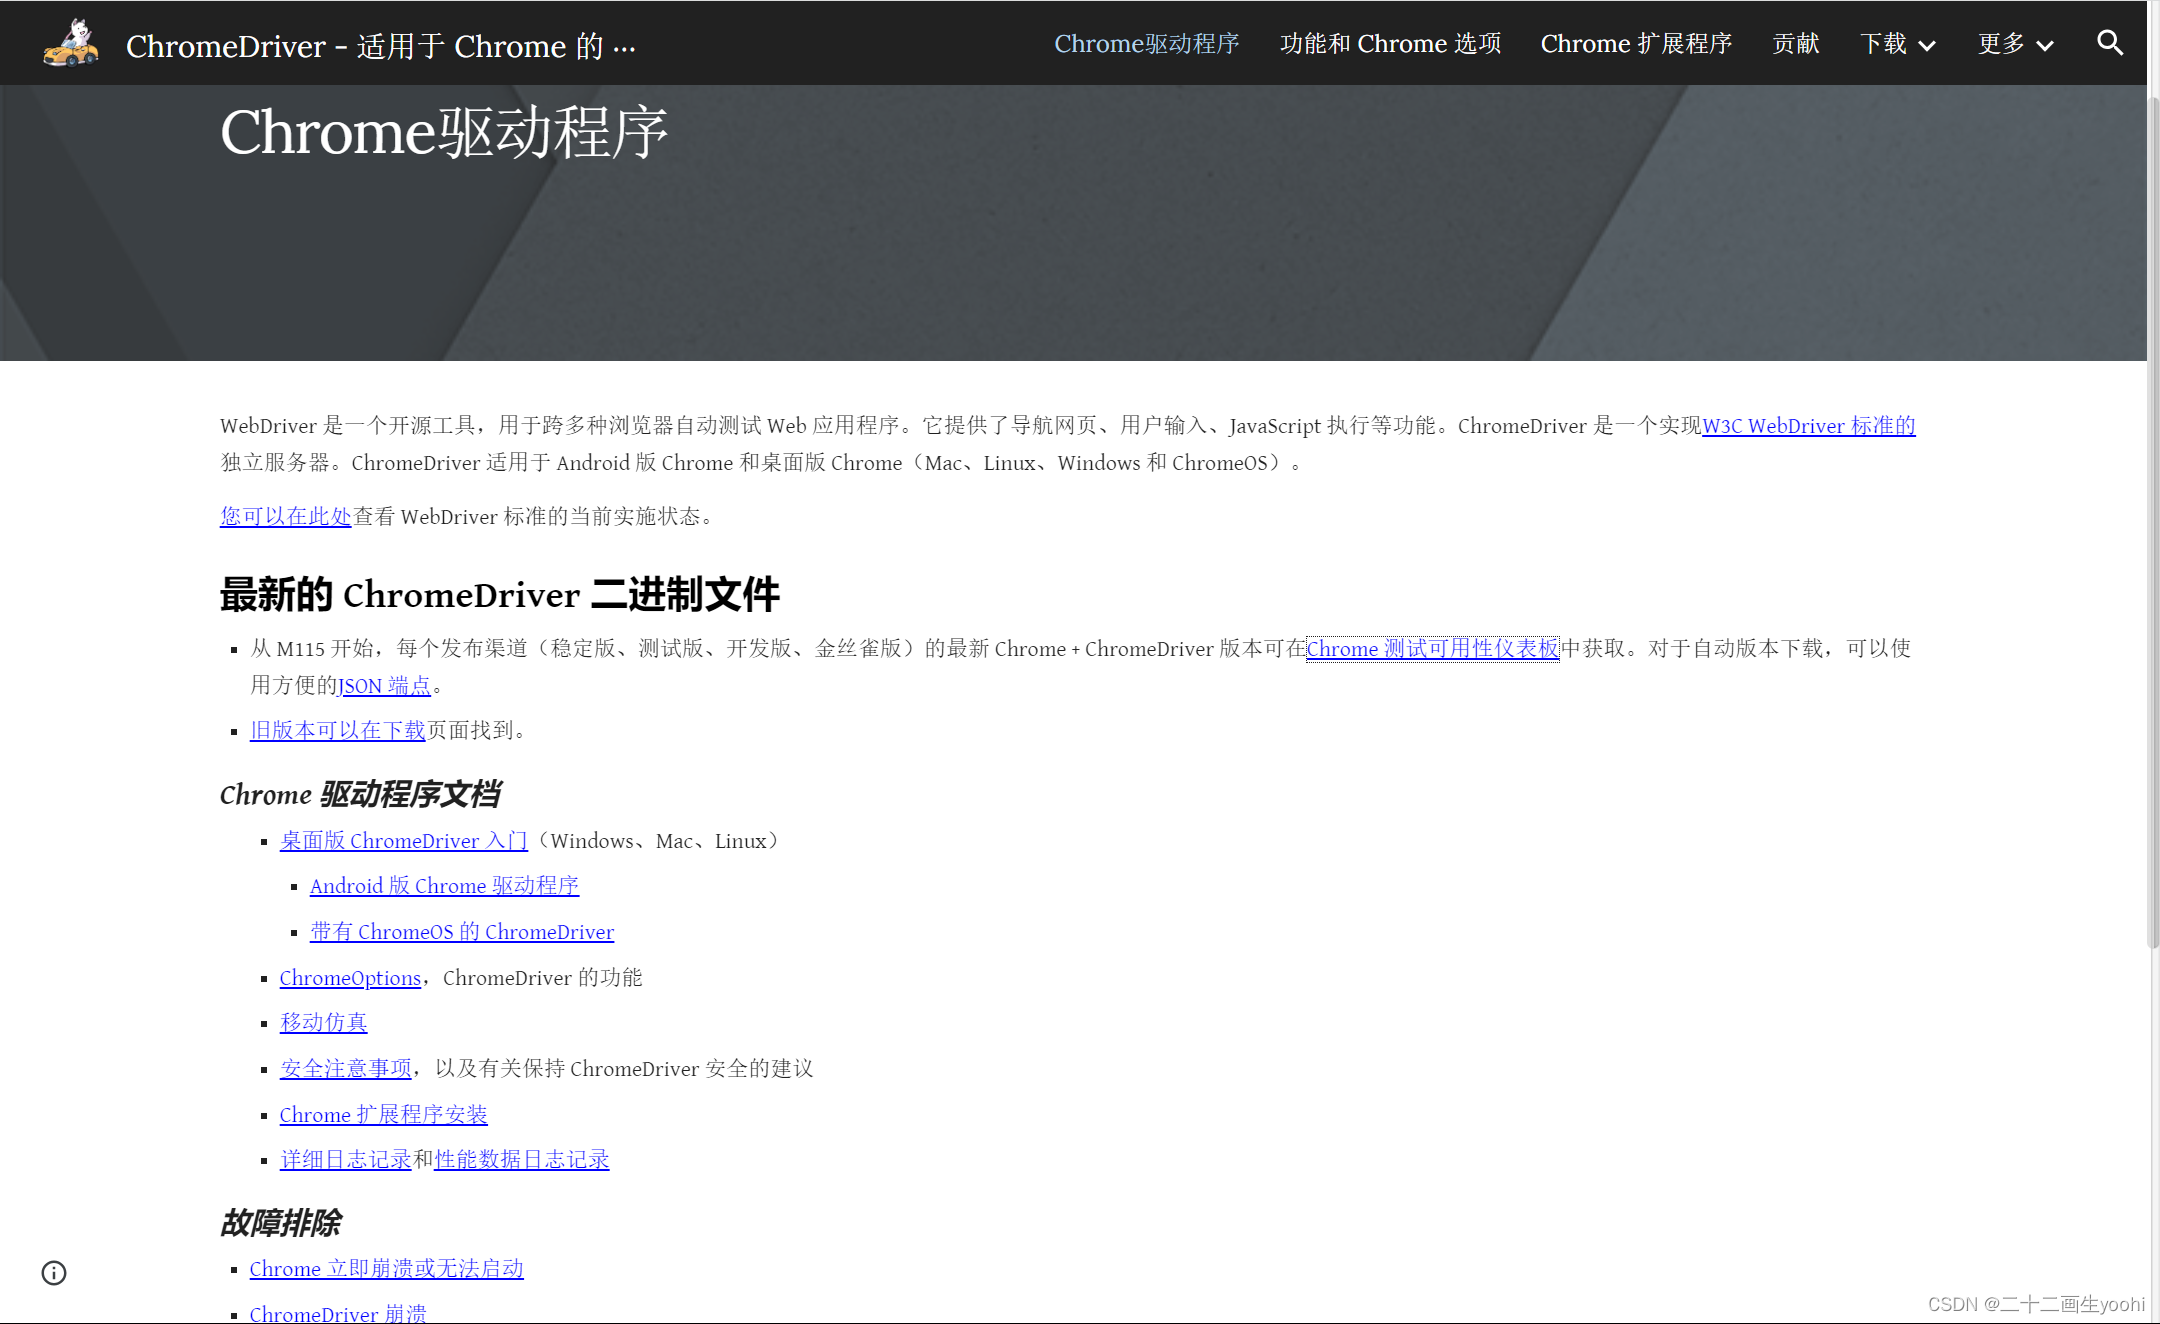Screen dimensions: 2160x1324
Task: Expand the 更多 dropdown chevron
Action: (2045, 44)
